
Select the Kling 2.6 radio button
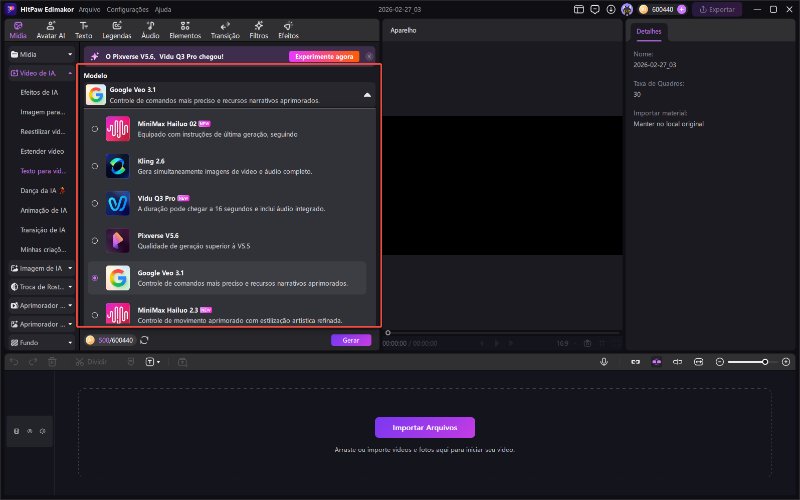95,166
